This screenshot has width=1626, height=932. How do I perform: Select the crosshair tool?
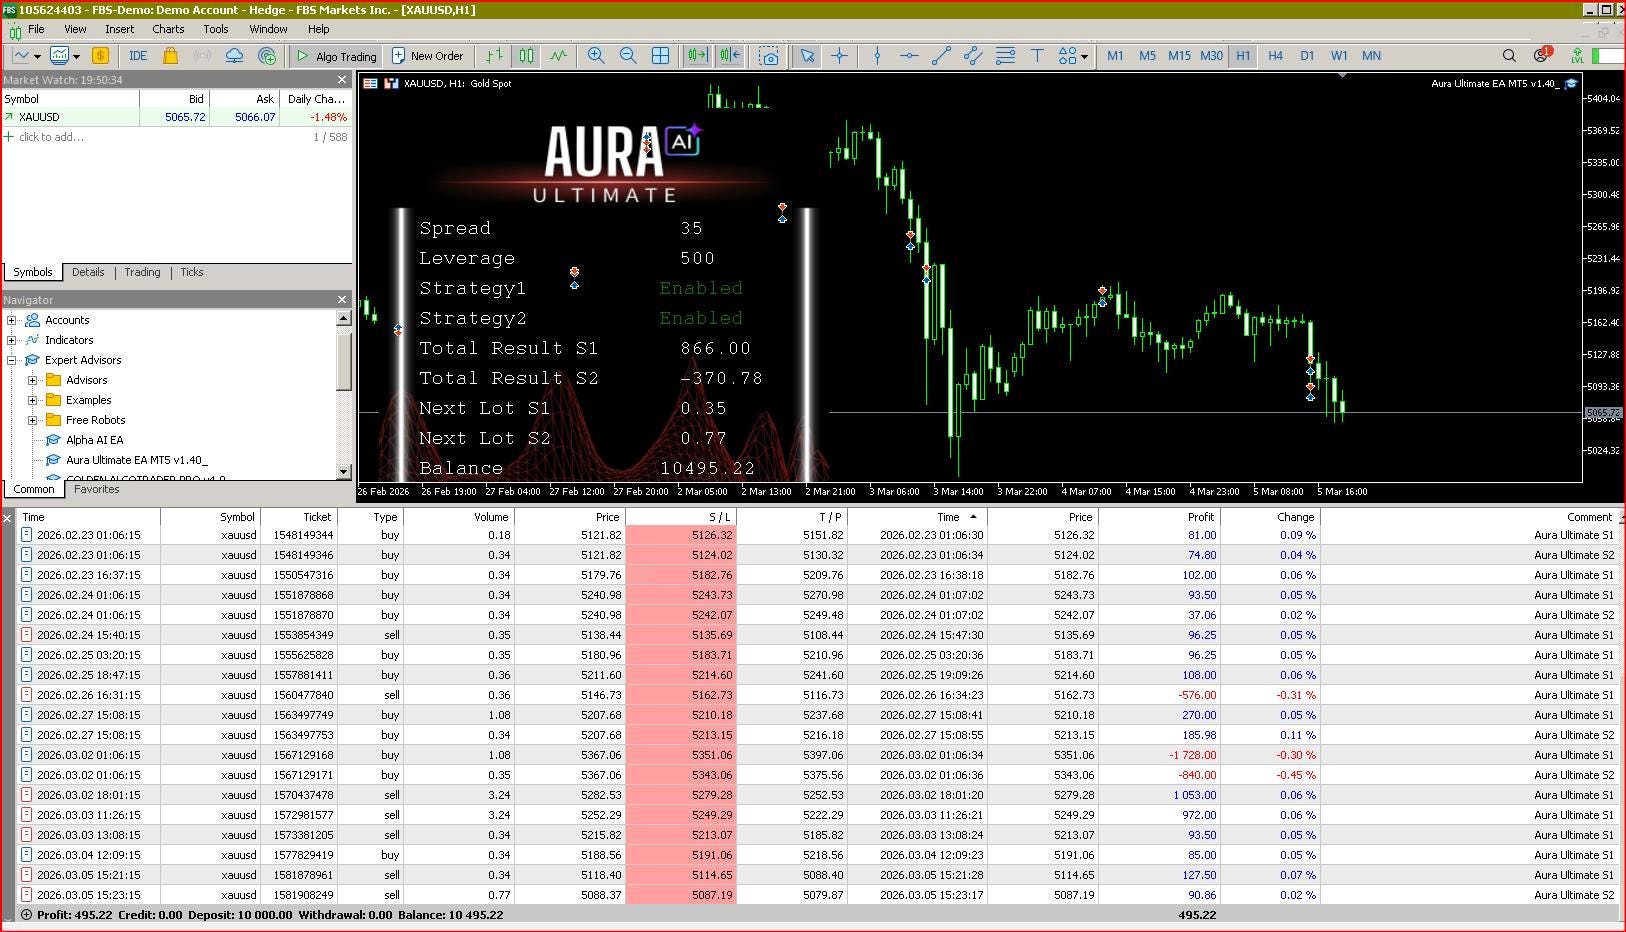[839, 56]
